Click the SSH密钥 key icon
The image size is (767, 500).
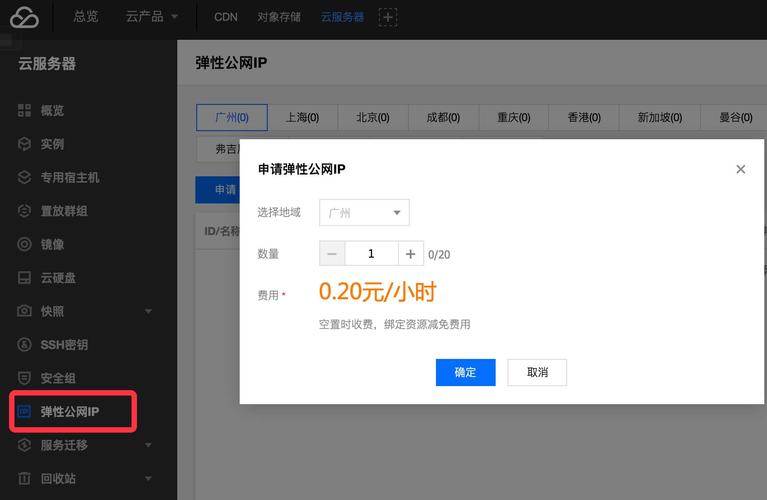(24, 344)
